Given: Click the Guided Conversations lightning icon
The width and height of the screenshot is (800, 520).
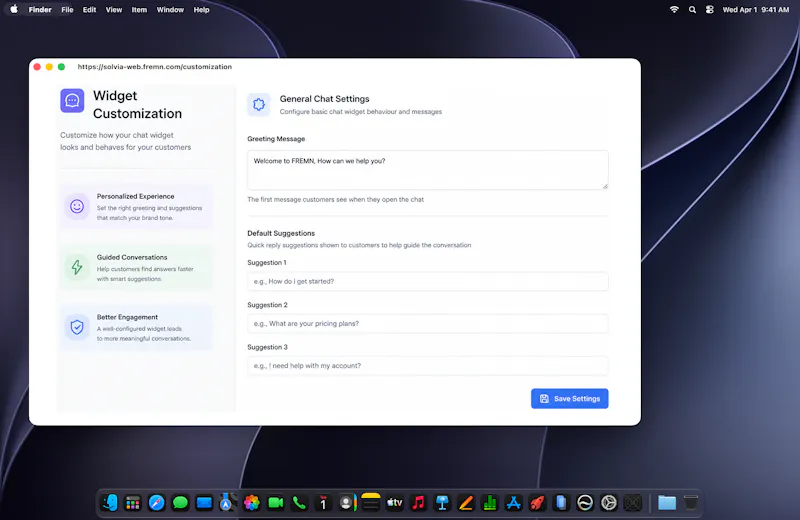Looking at the screenshot, I should coord(77,267).
